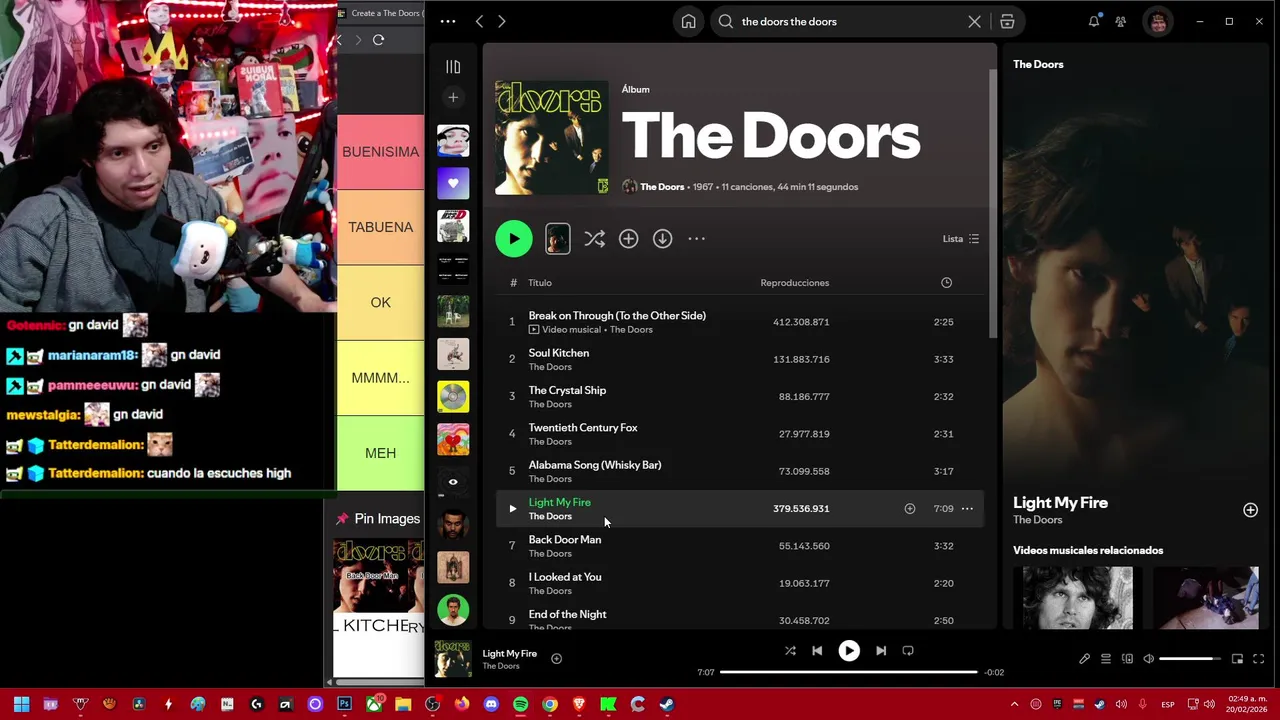Open miniplayer icon
Image resolution: width=1280 pixels, height=720 pixels.
click(x=1237, y=659)
